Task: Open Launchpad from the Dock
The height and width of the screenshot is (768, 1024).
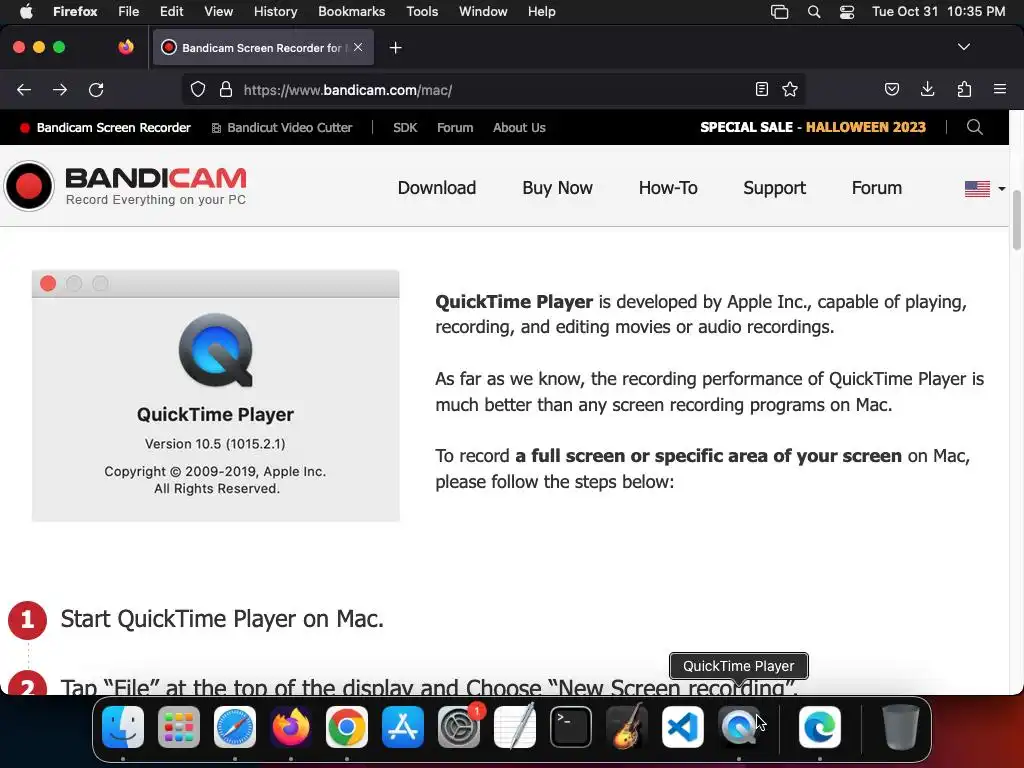Action: pos(179,727)
